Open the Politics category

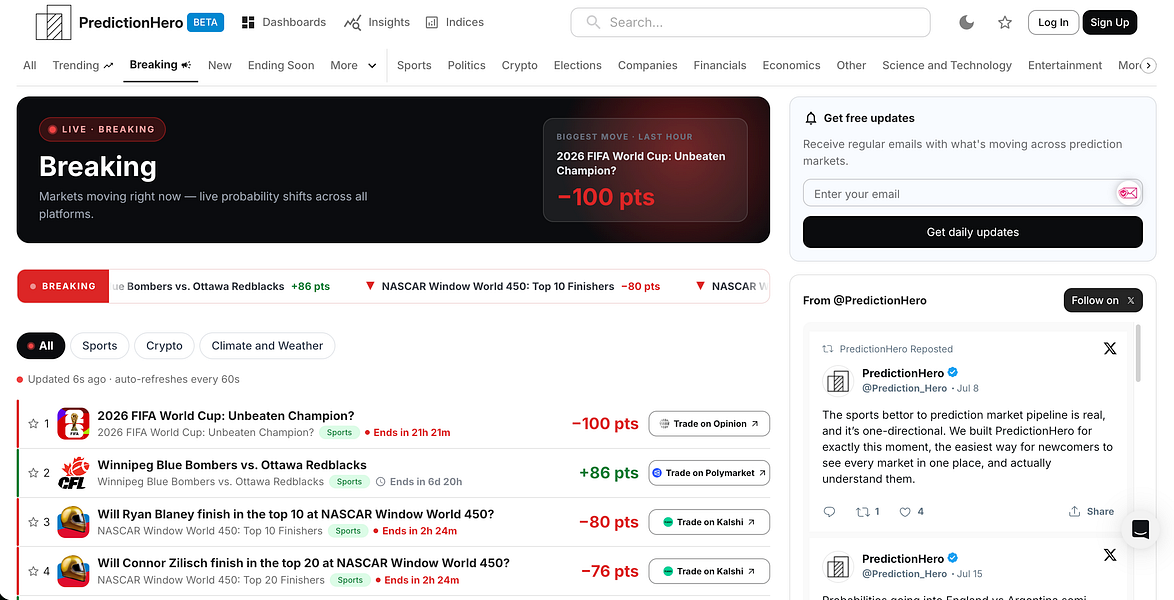pyautogui.click(x=466, y=65)
